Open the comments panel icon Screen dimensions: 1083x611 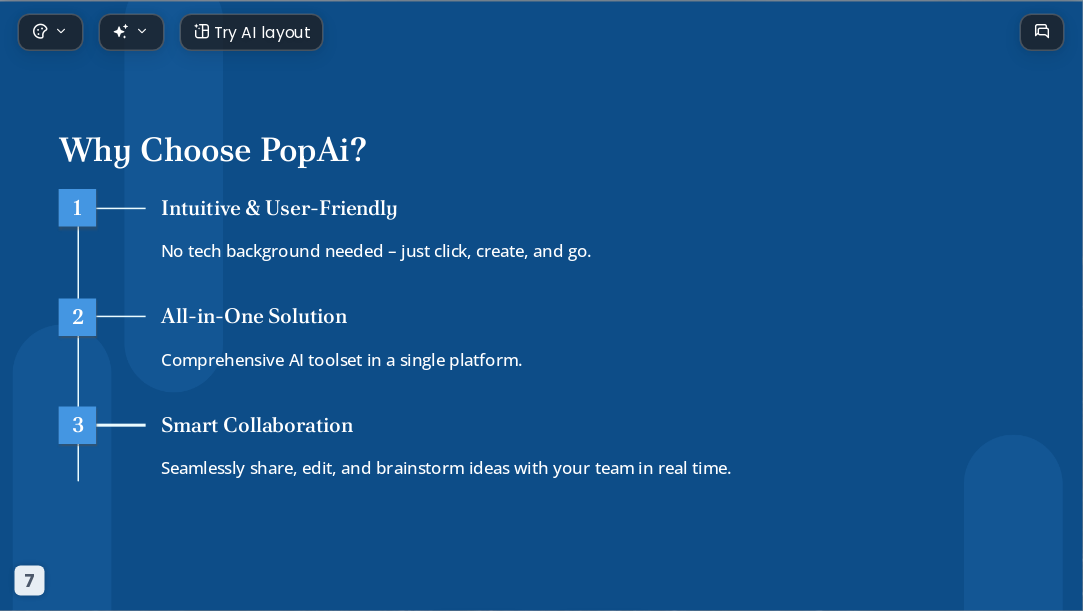(1042, 32)
